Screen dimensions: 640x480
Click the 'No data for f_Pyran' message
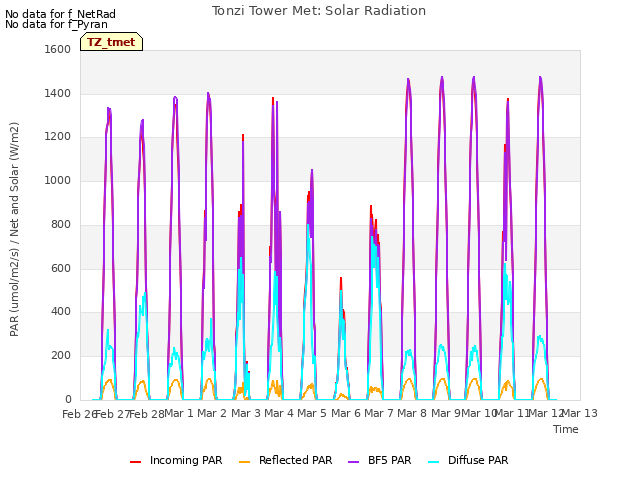pyautogui.click(x=56, y=24)
